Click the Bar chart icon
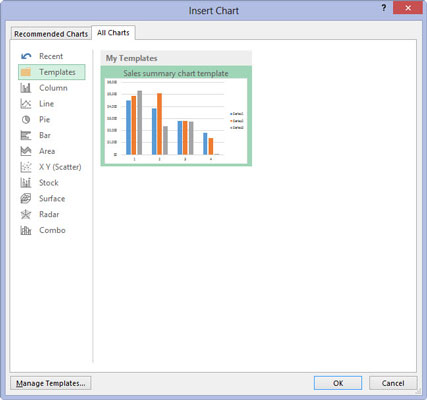This screenshot has width=427, height=400. [x=26, y=135]
